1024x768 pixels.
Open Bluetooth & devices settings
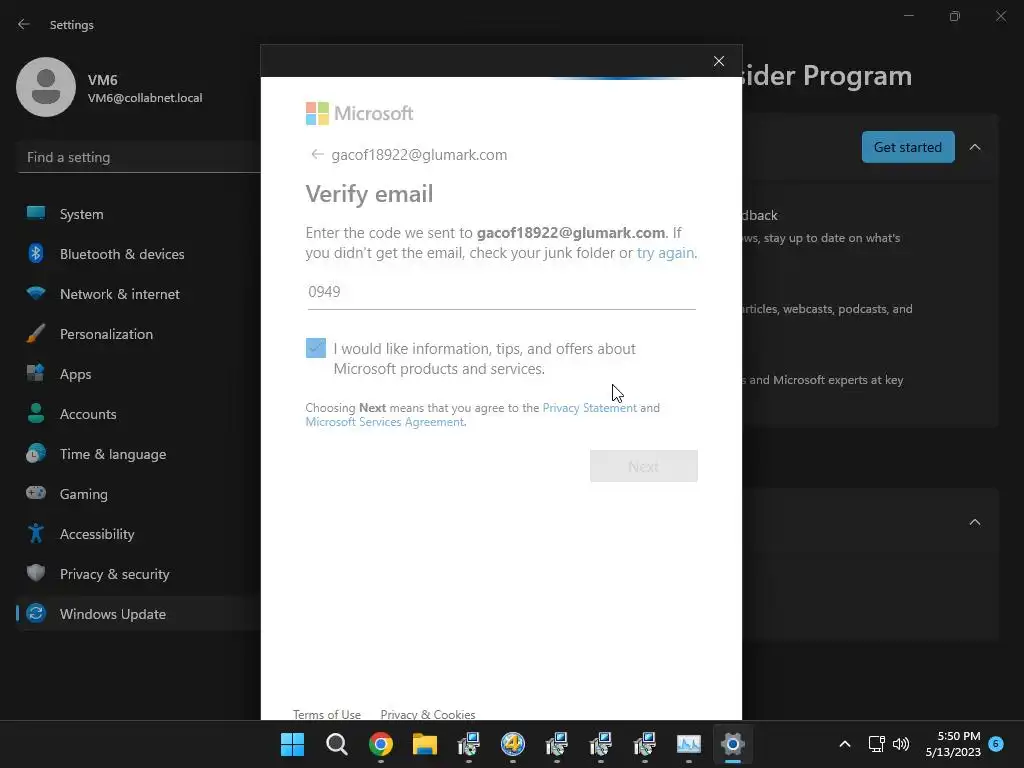[x=138, y=253]
